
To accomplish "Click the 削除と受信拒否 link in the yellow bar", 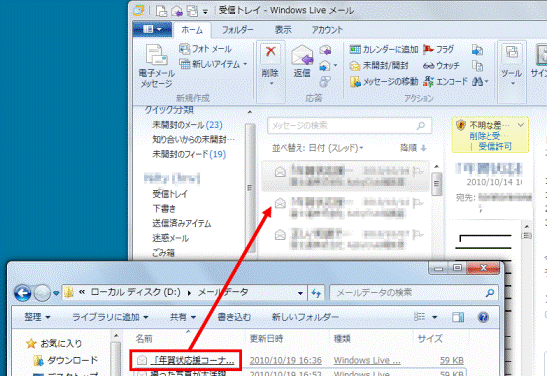I will click(485, 136).
